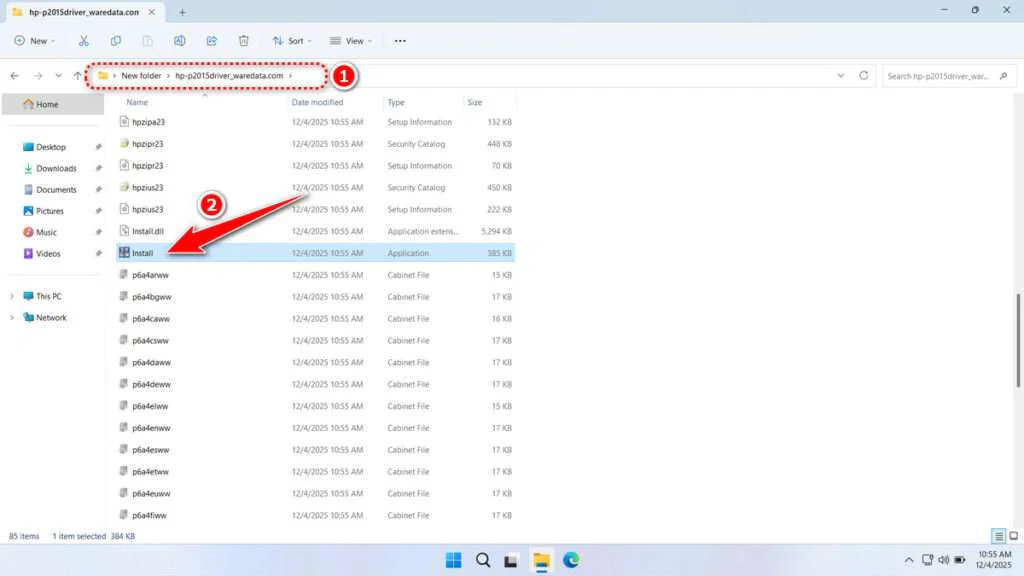
Task: Open the See more three-dots menu
Action: [x=400, y=41]
